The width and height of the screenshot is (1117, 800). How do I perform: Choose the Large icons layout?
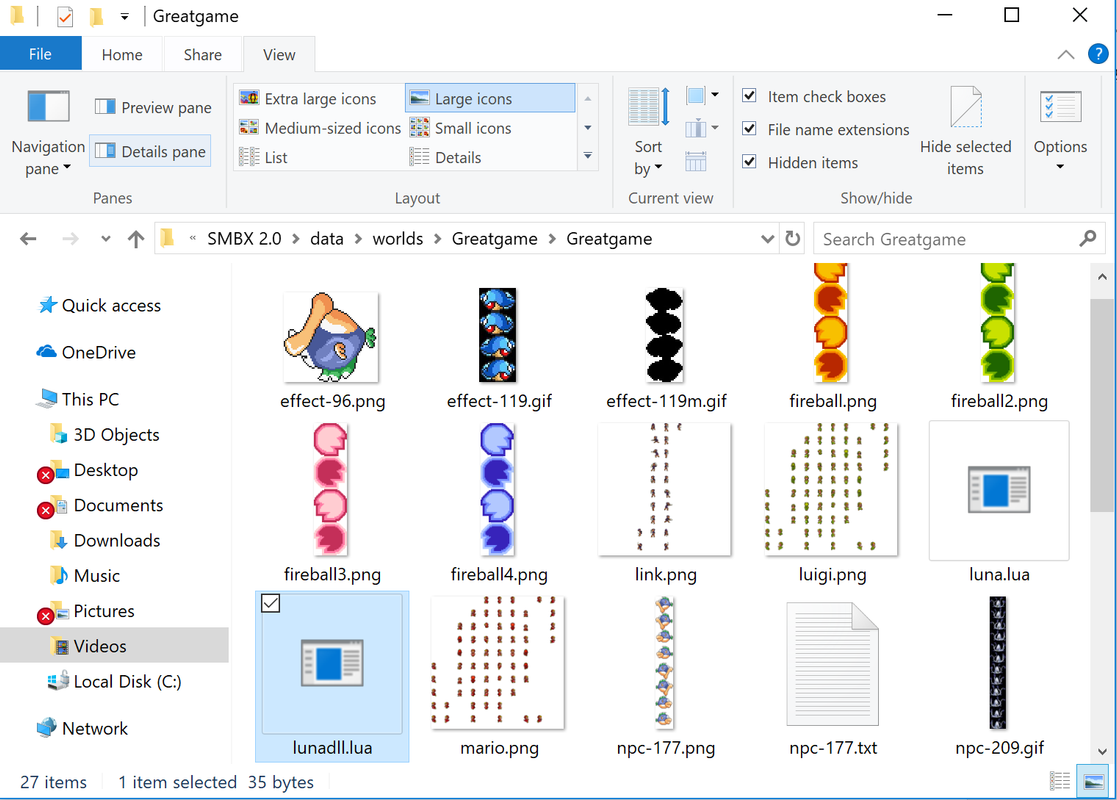click(490, 98)
